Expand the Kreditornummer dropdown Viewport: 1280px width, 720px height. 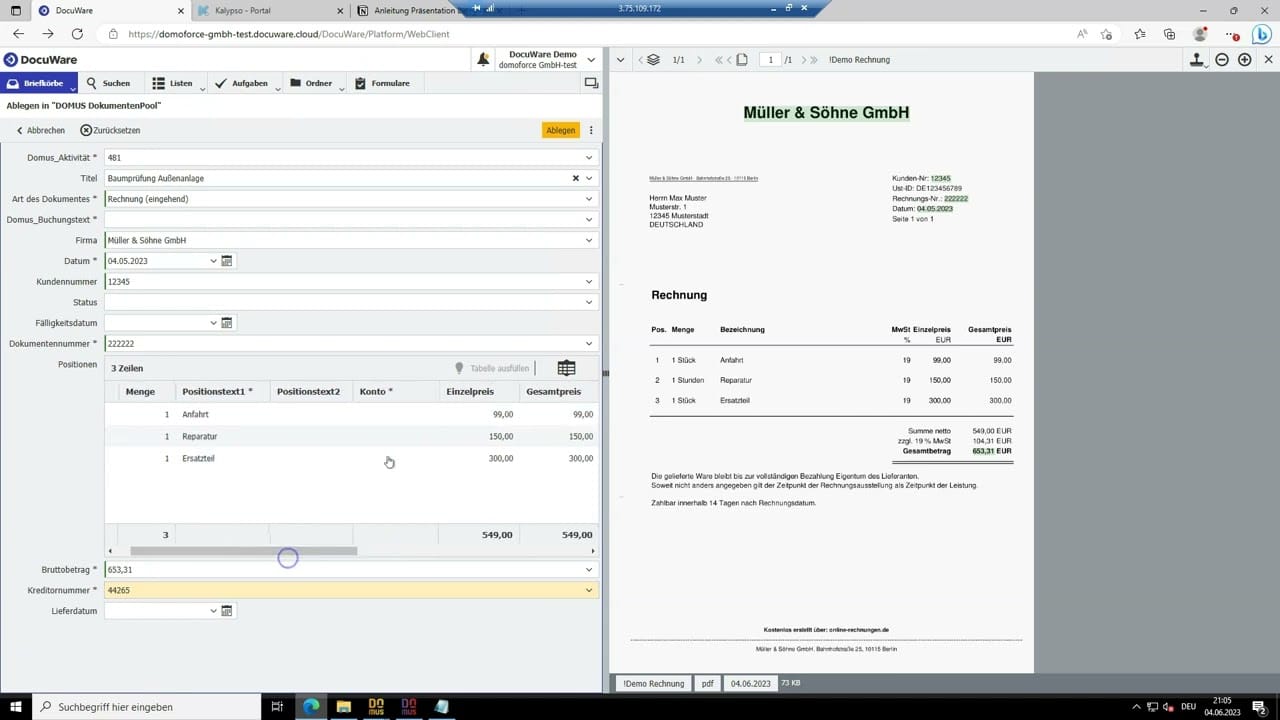click(589, 590)
